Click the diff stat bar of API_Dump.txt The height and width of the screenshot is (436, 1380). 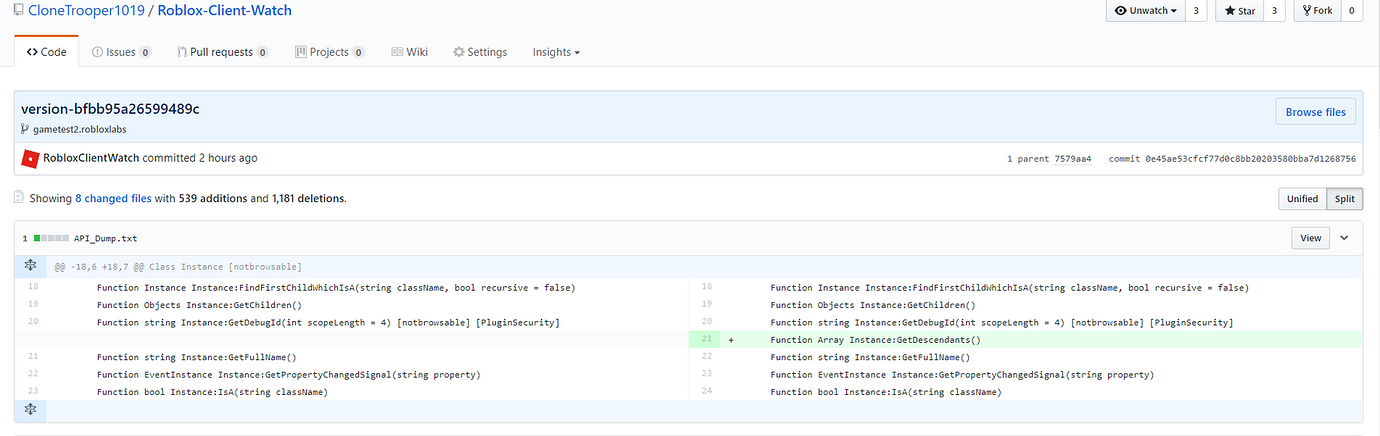coord(50,239)
